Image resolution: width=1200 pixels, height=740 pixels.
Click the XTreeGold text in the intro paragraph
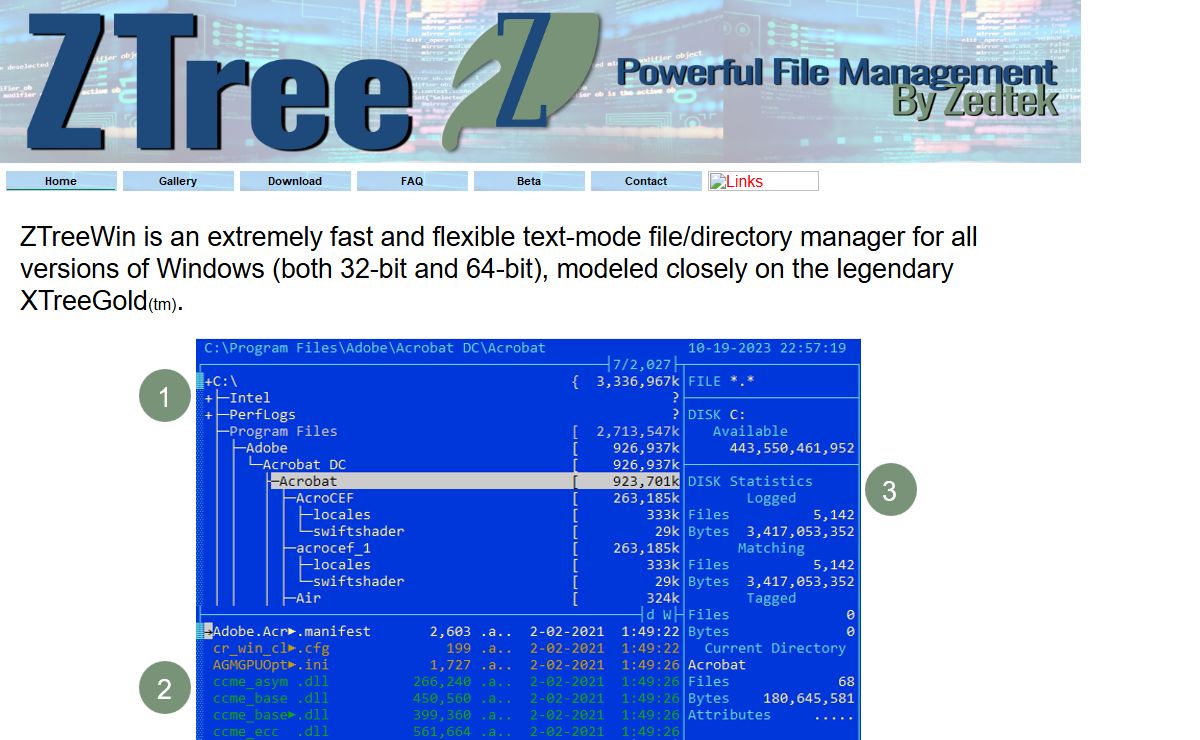click(84, 300)
